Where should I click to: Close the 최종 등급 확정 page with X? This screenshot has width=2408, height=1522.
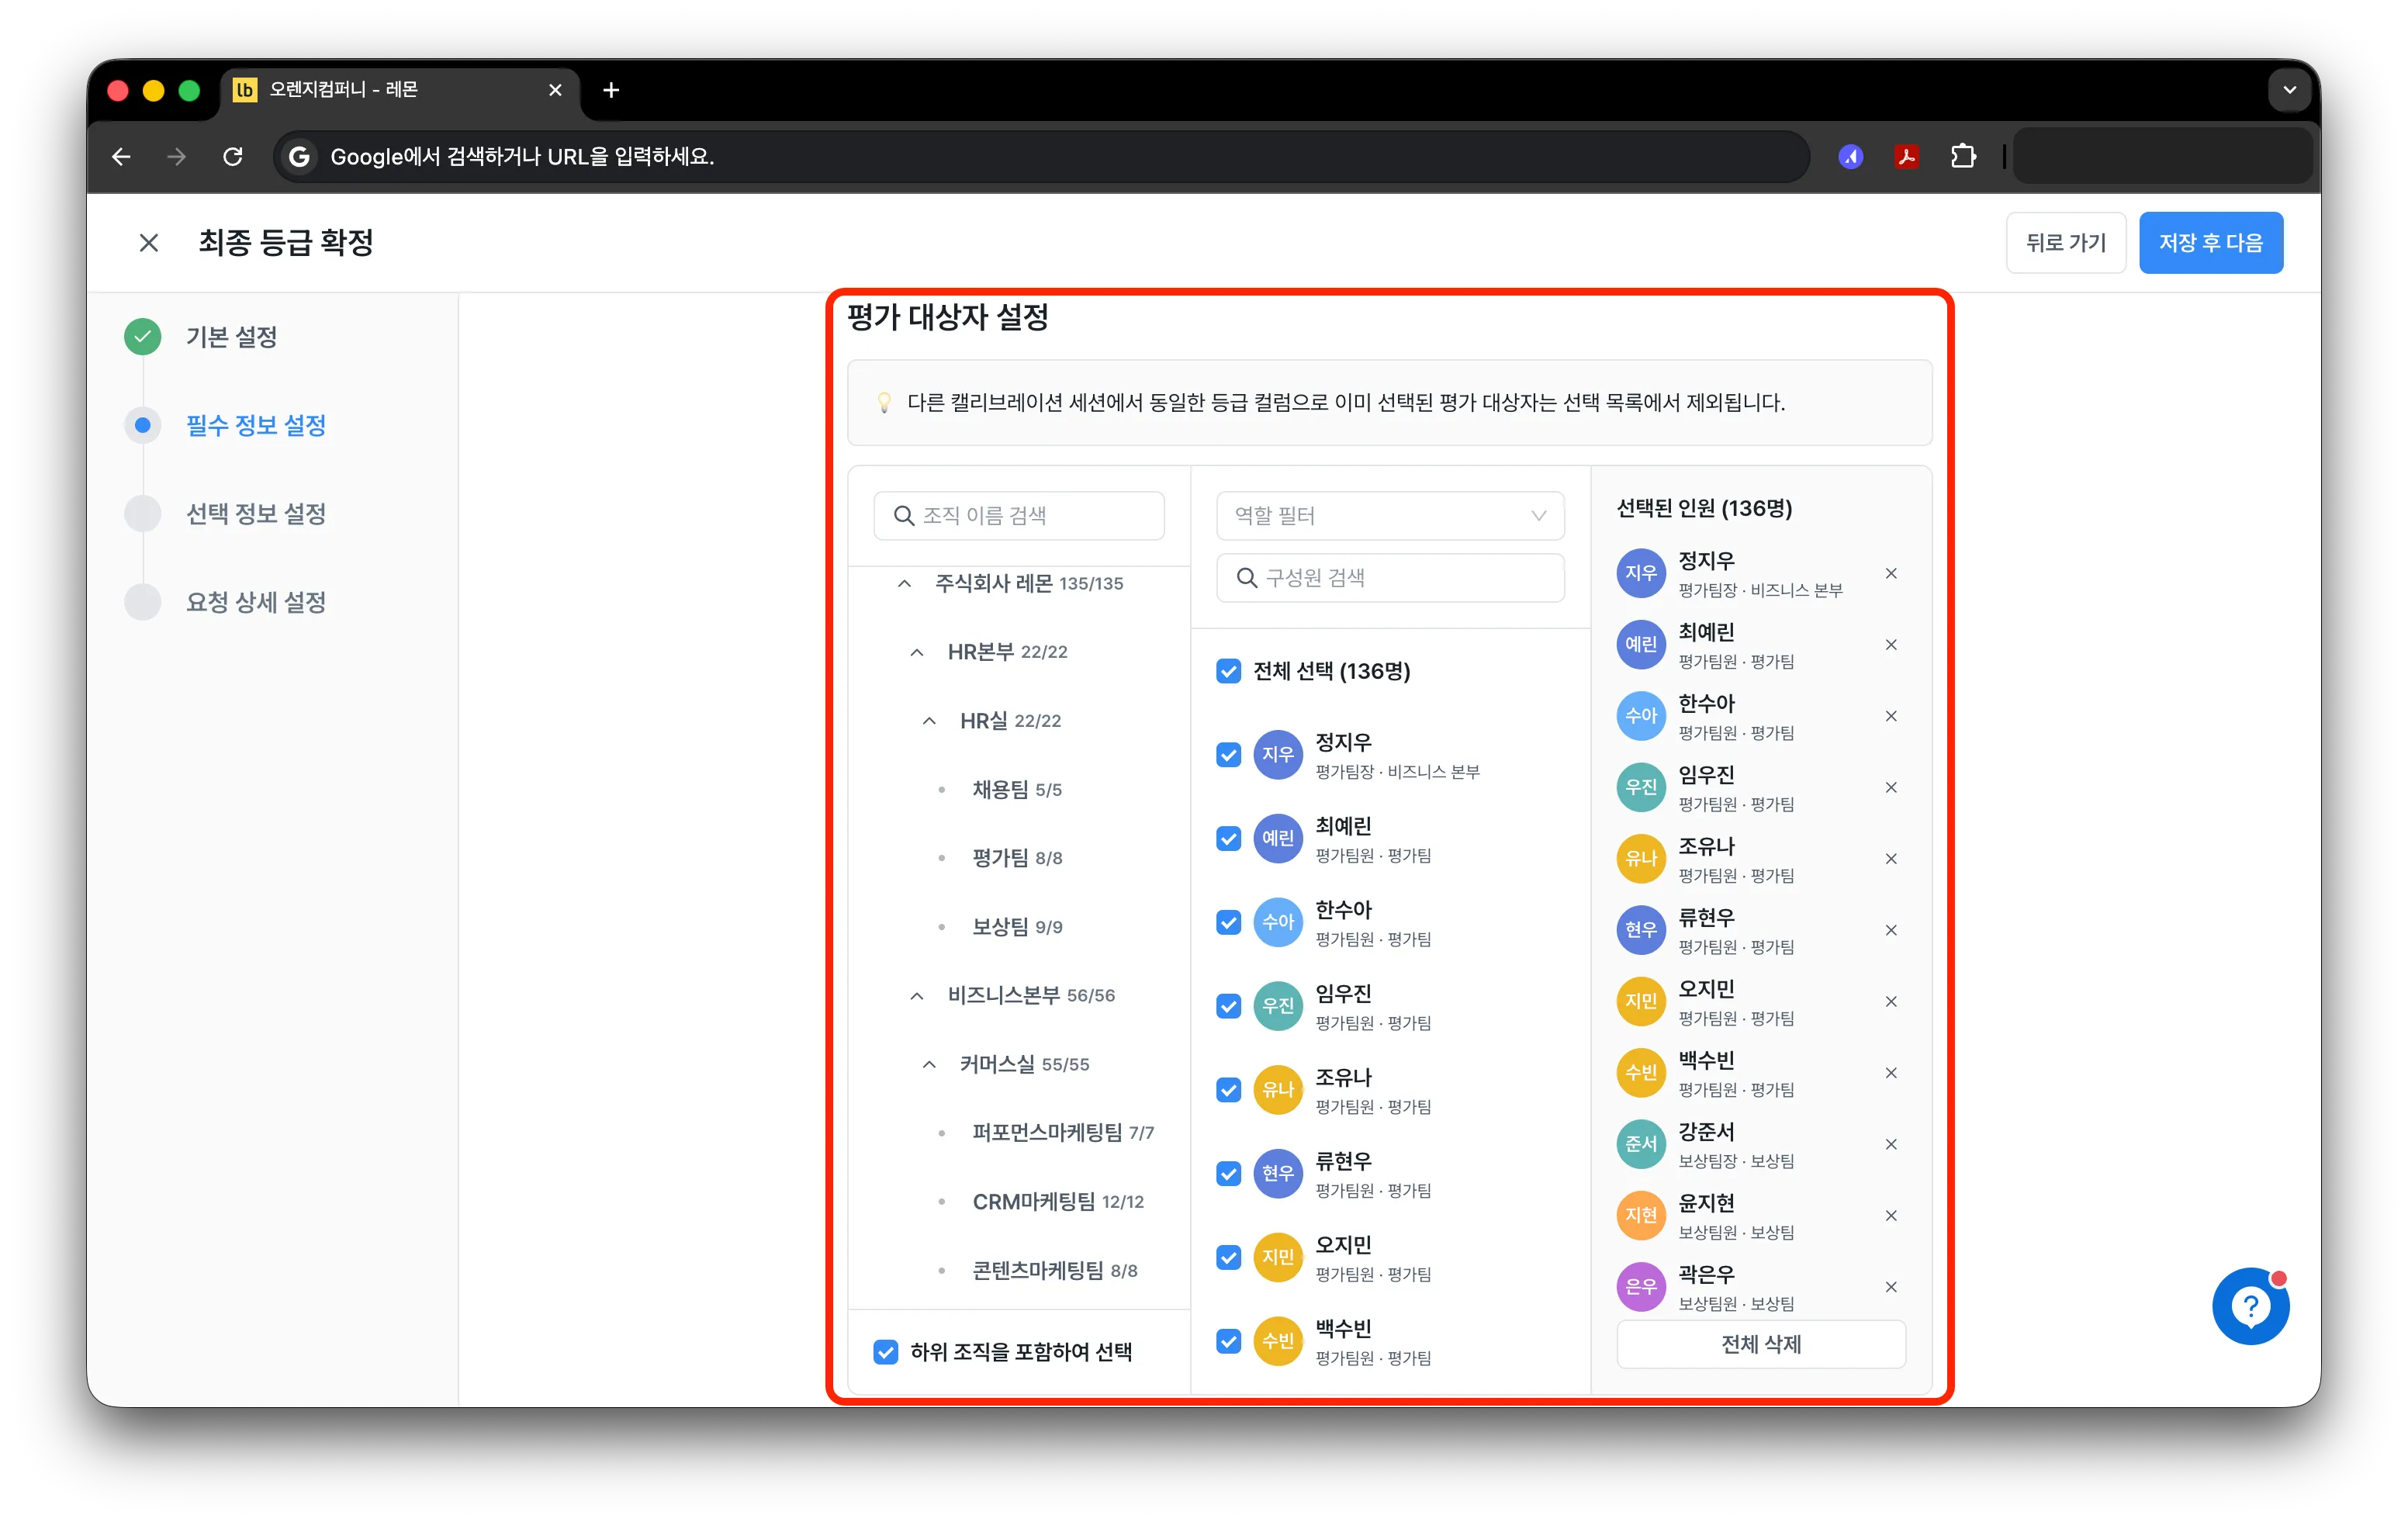click(x=149, y=243)
